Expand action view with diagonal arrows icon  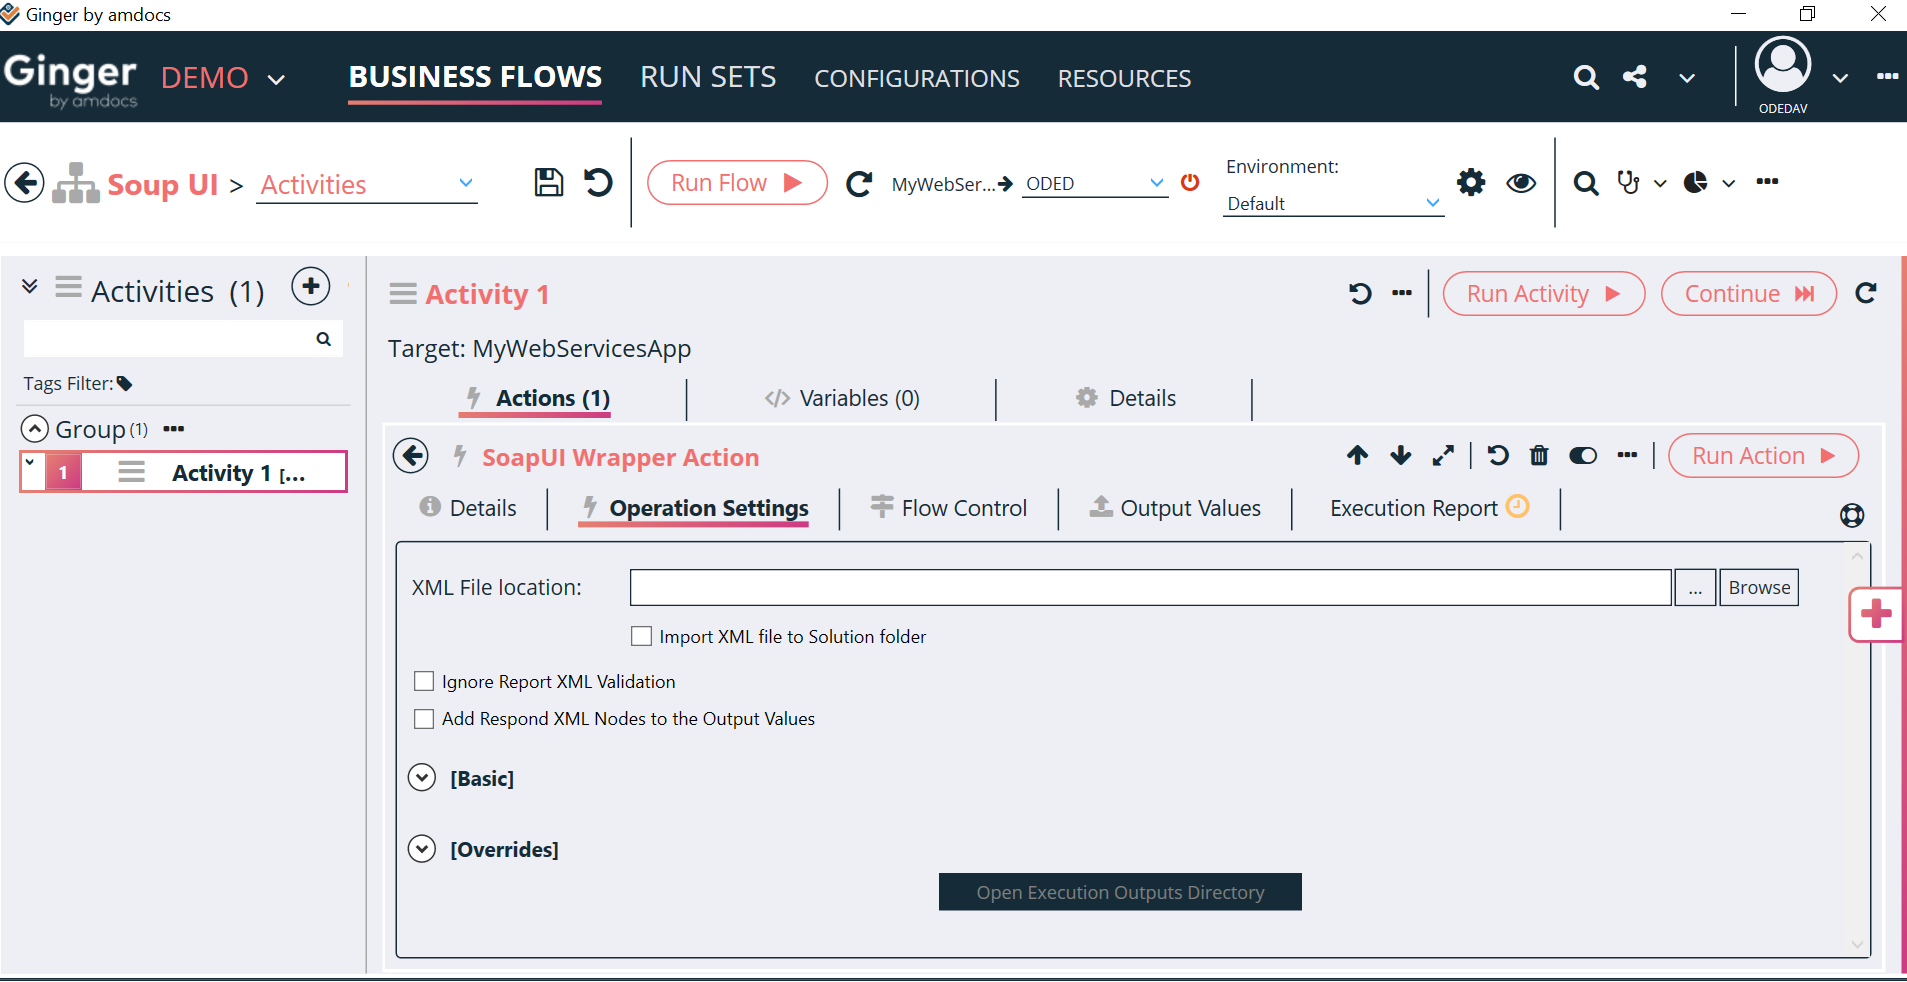(x=1443, y=456)
